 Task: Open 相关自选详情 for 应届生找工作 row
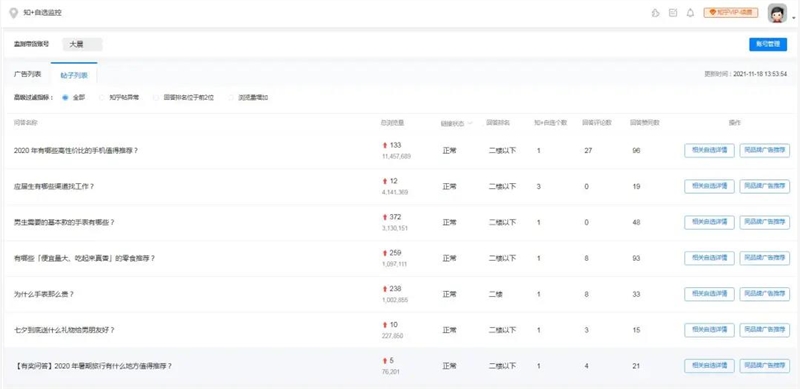tap(709, 186)
